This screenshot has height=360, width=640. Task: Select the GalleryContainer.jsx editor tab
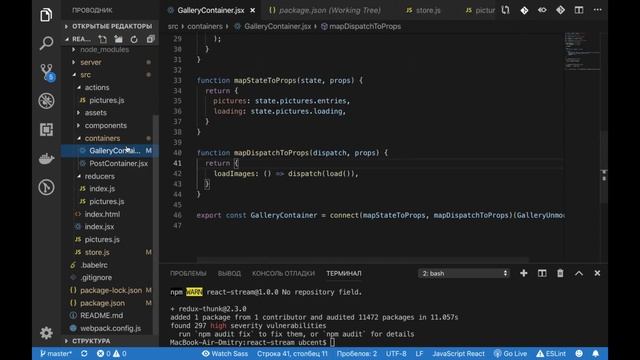point(211,11)
